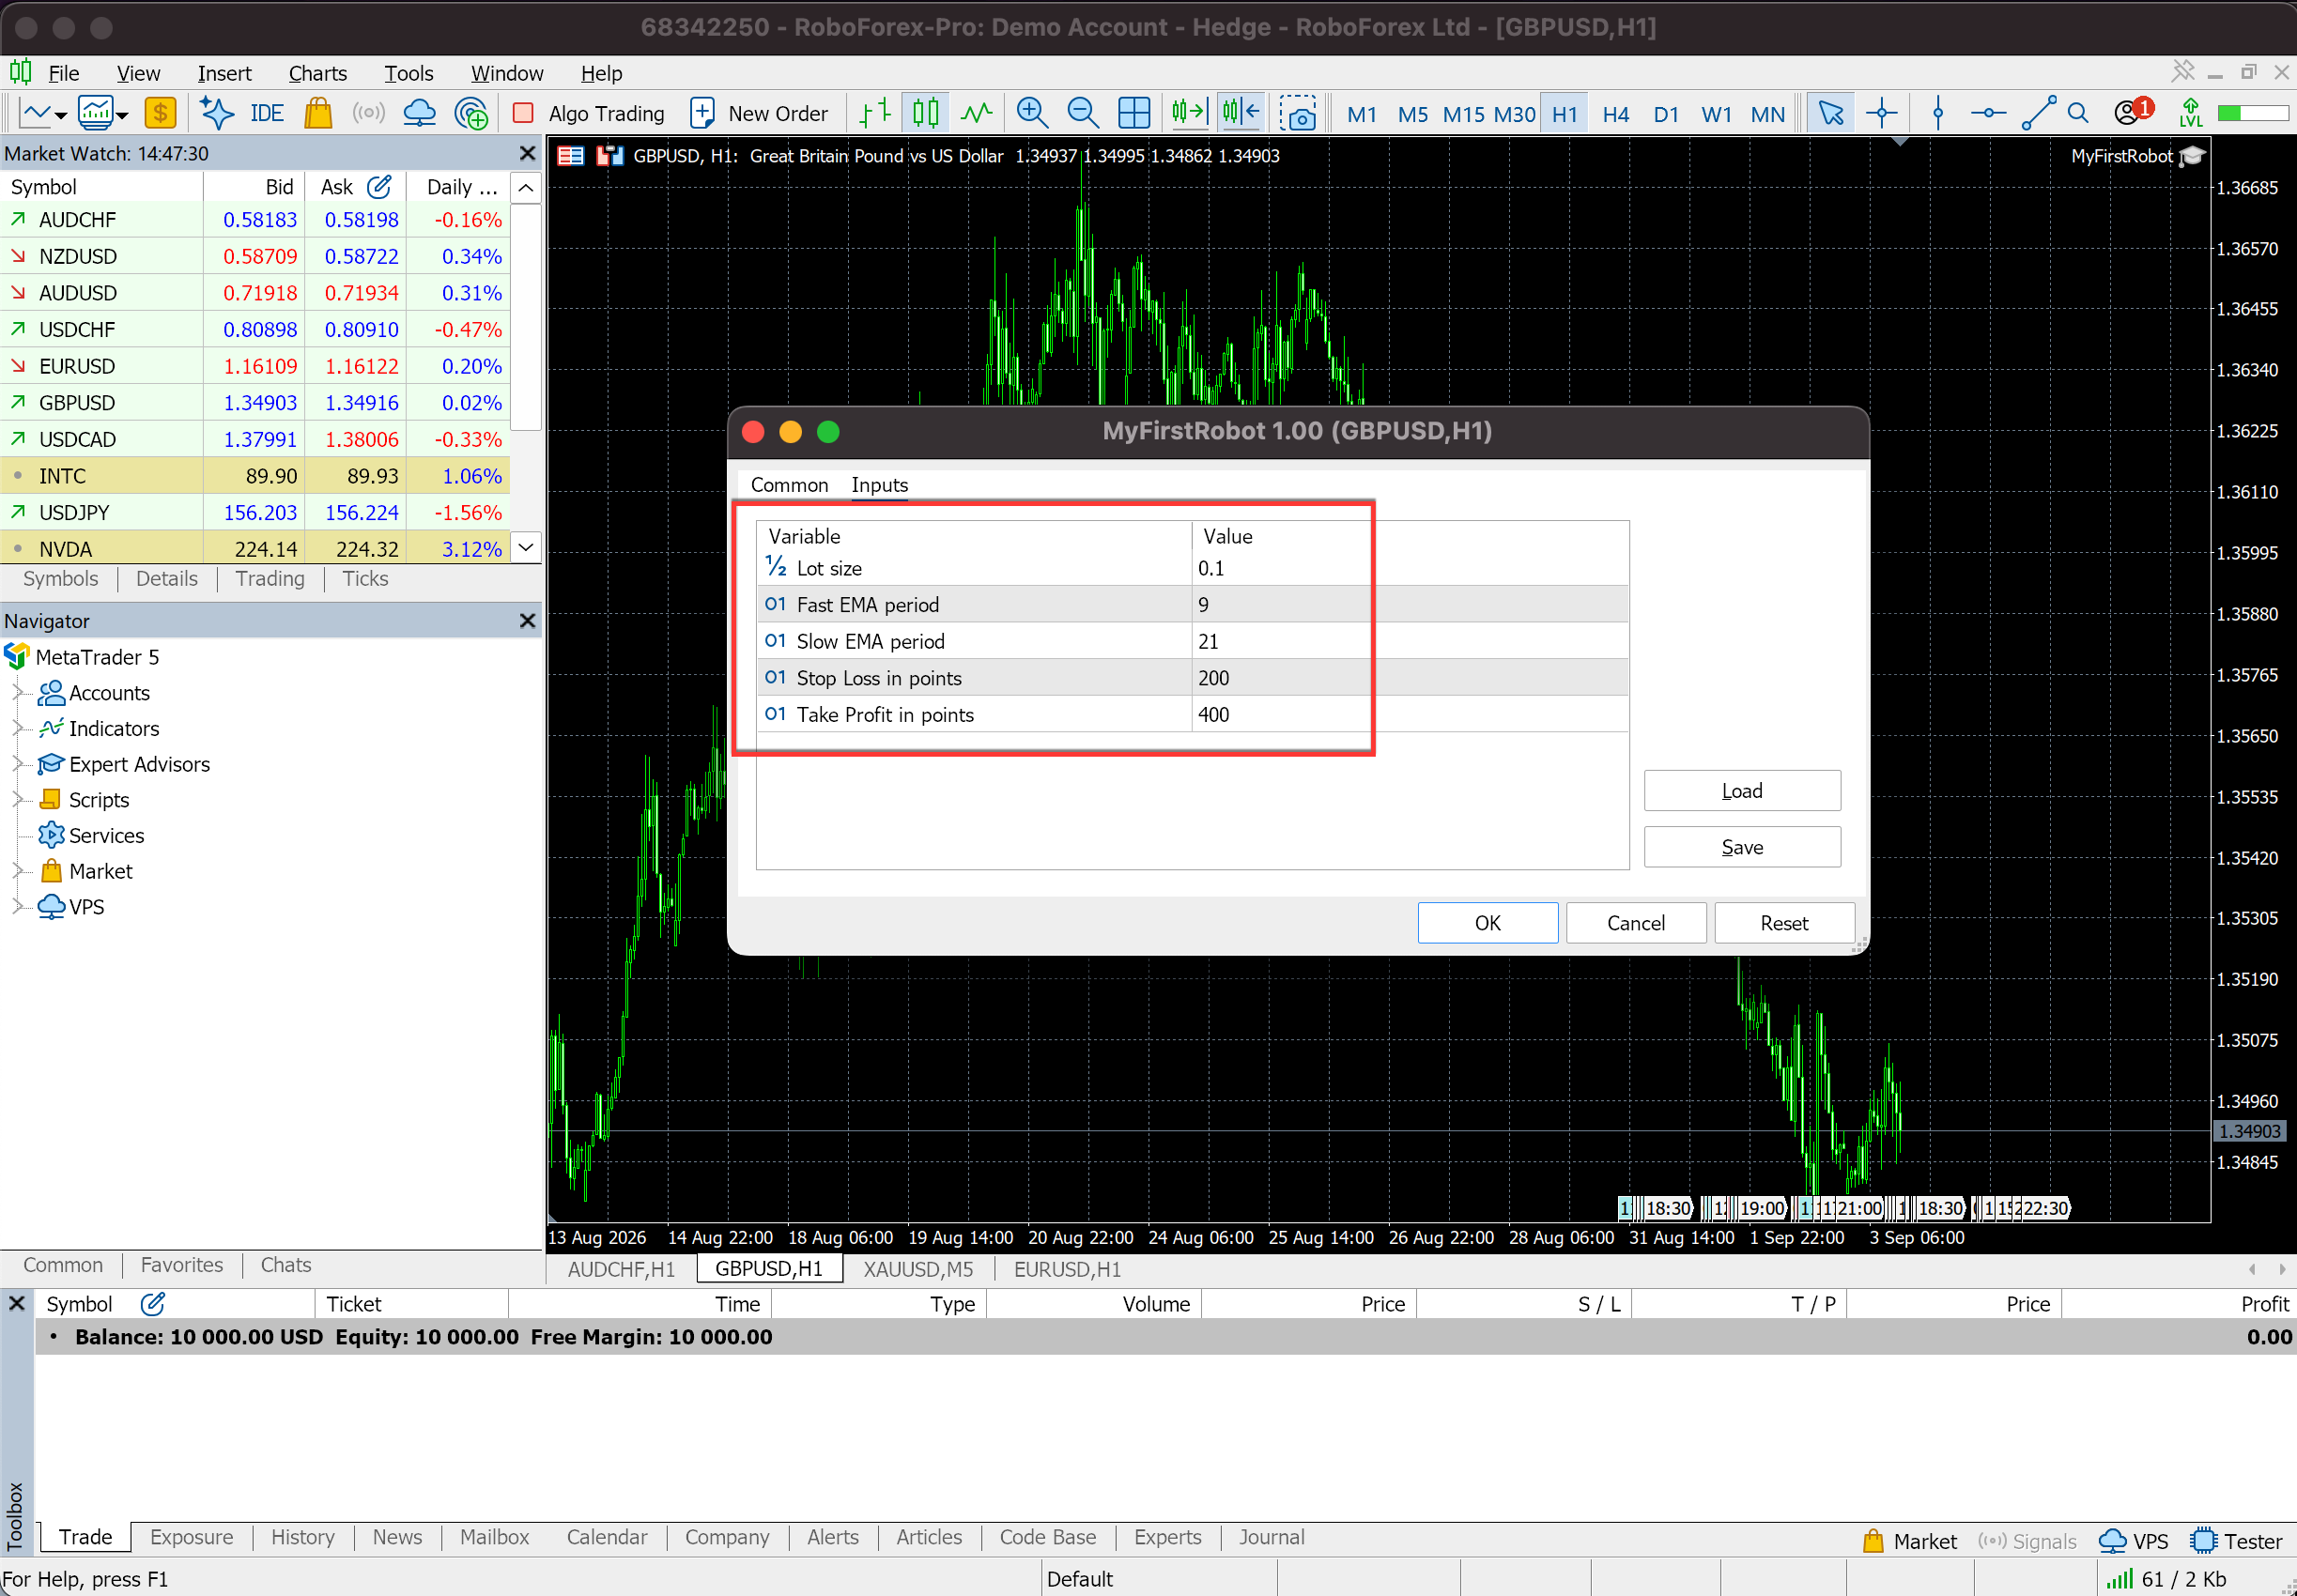The width and height of the screenshot is (2297, 1596).
Task: Take a chart screenshot with camera icon
Action: 1298,113
